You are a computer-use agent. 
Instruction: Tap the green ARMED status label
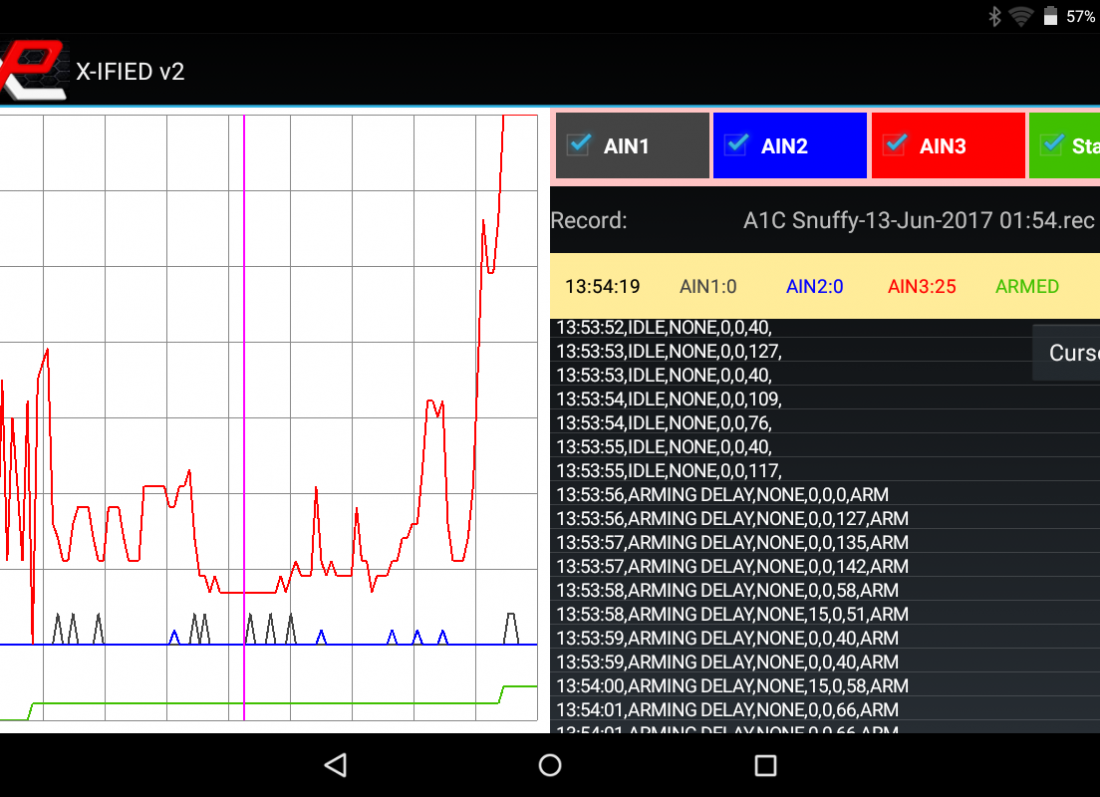click(x=1026, y=287)
